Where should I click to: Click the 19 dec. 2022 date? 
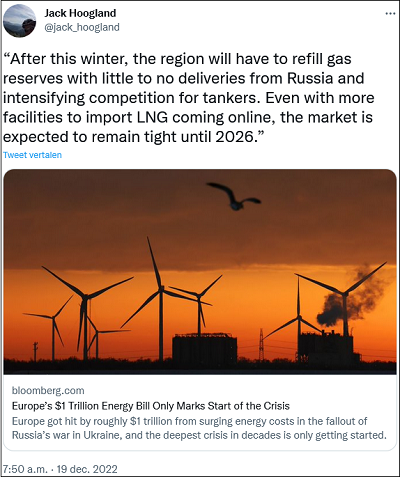(x=87, y=469)
